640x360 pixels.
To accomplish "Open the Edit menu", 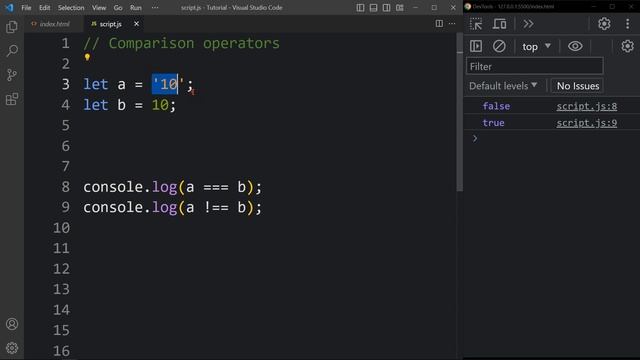I will tap(44, 8).
